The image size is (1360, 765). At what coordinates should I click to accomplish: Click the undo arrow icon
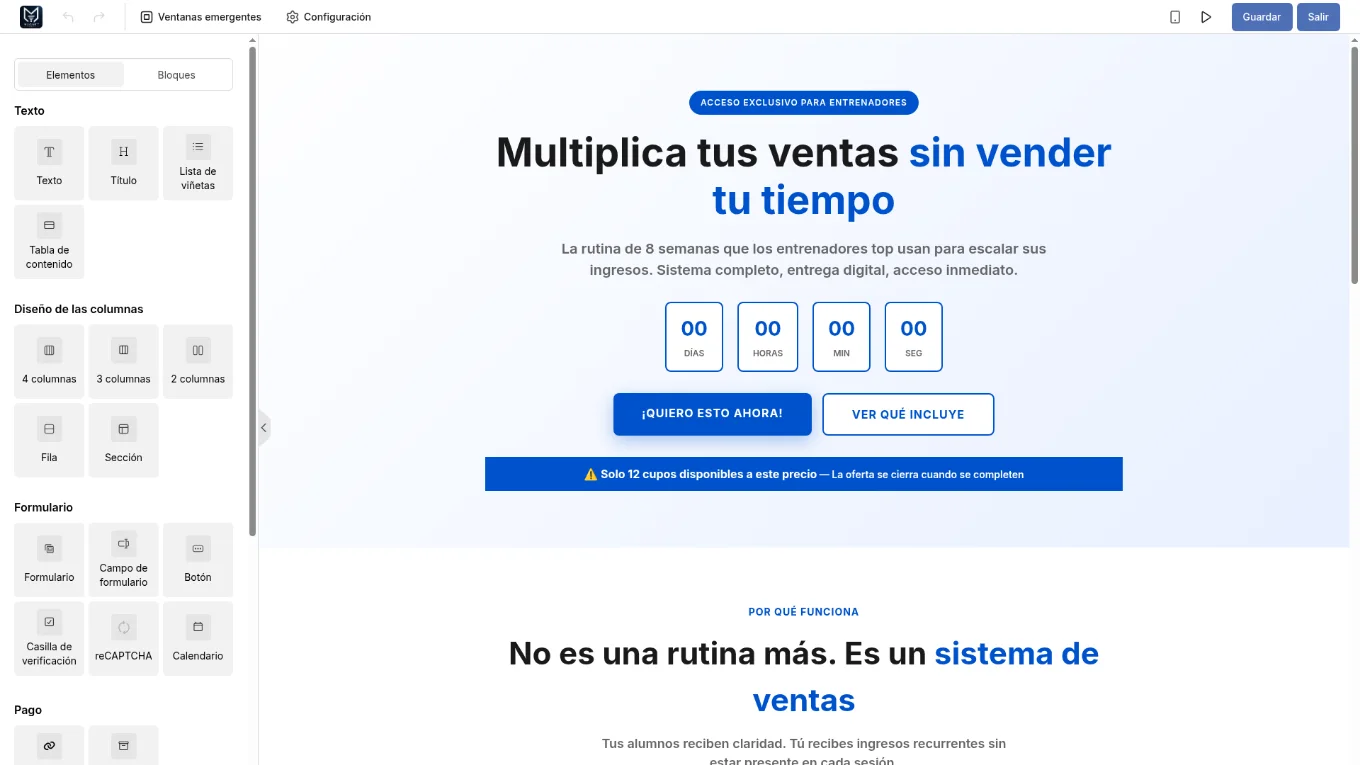point(68,17)
